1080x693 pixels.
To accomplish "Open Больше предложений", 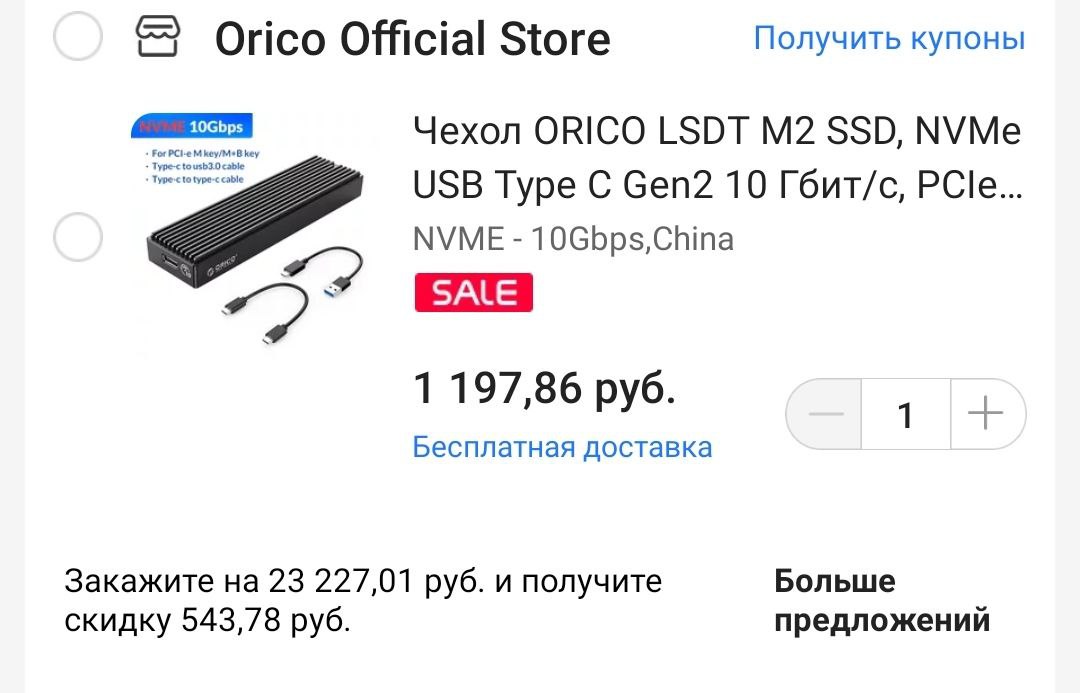I will click(882, 601).
